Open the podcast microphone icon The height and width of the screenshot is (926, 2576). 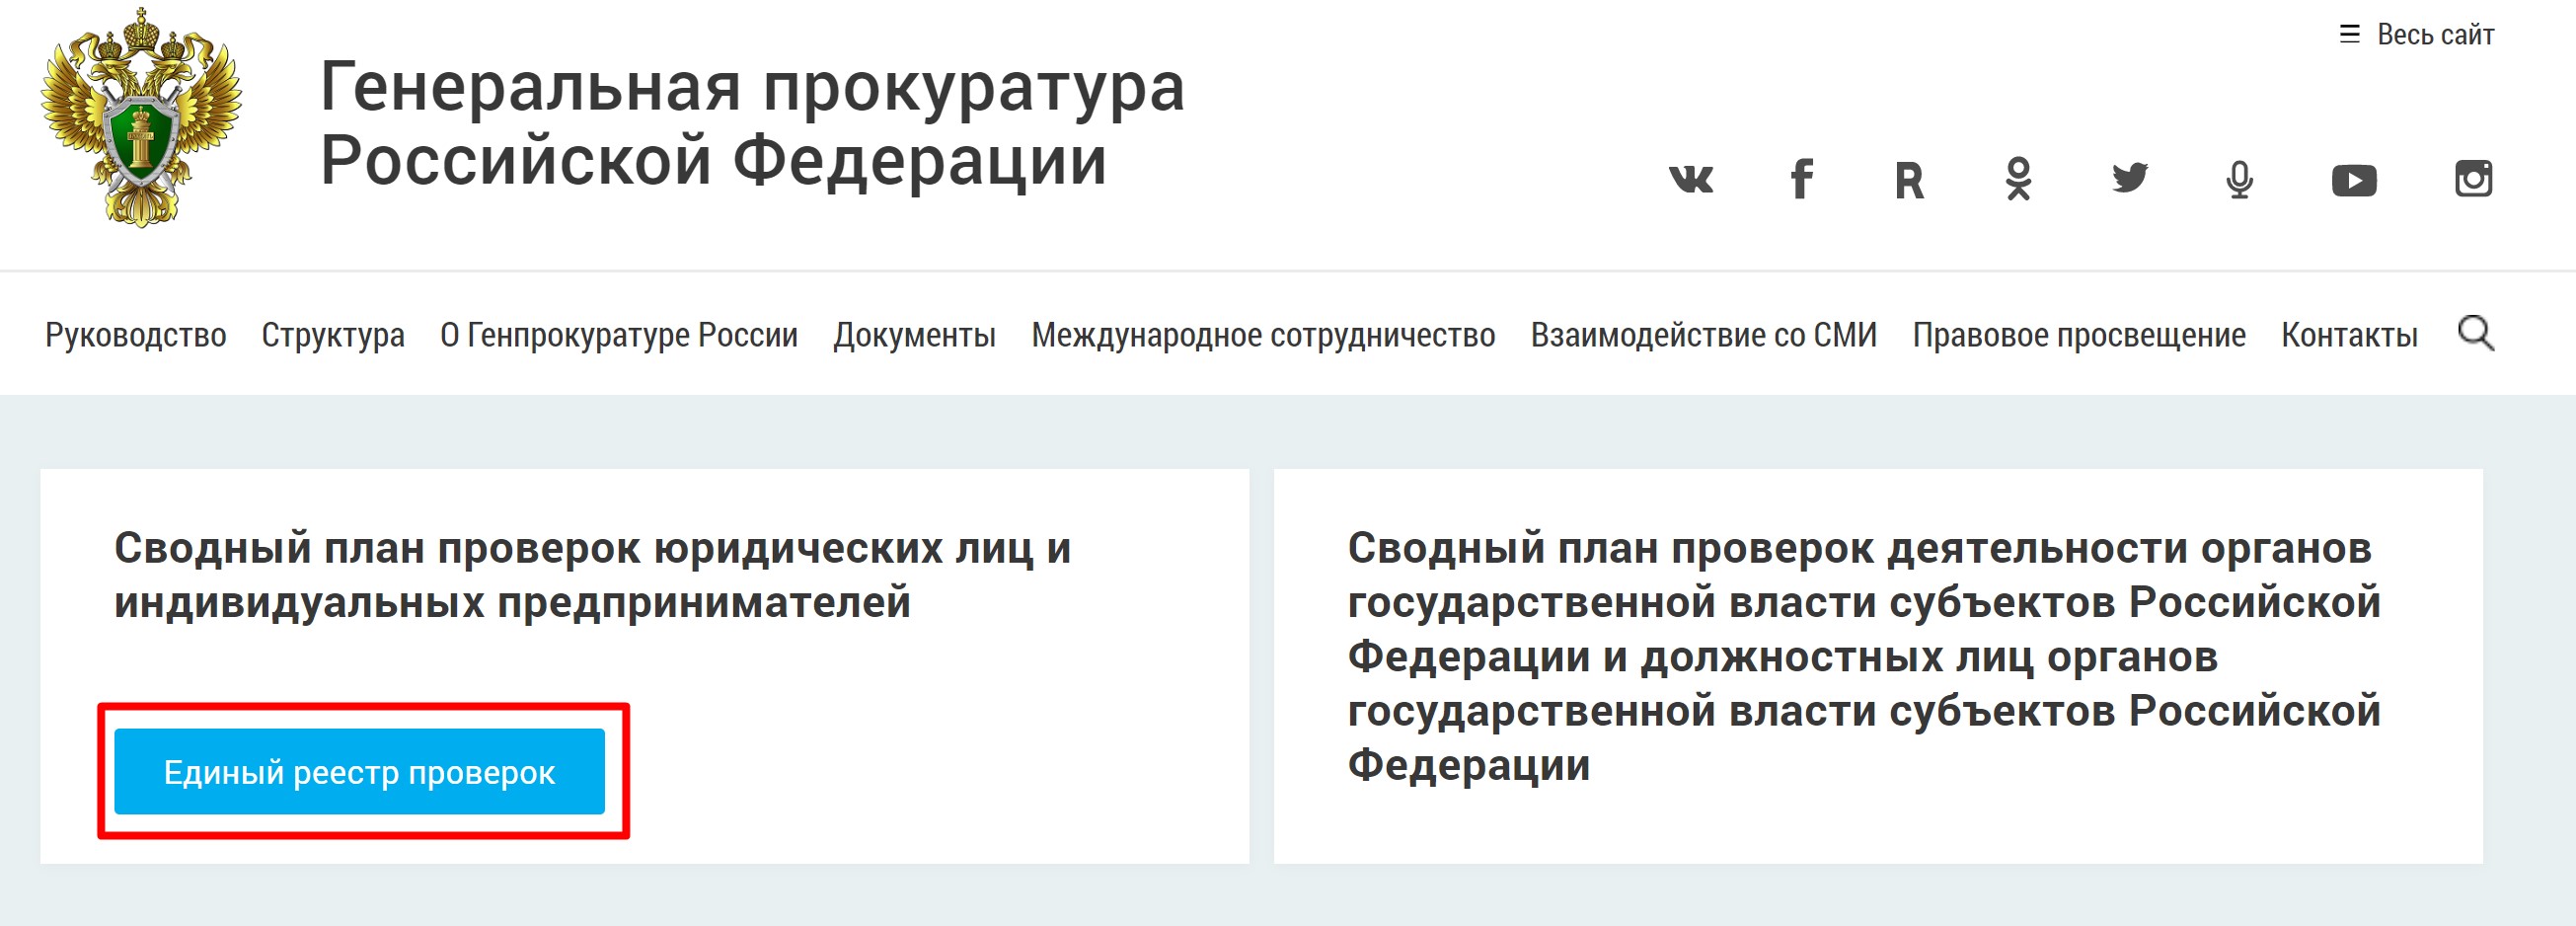coord(2237,180)
